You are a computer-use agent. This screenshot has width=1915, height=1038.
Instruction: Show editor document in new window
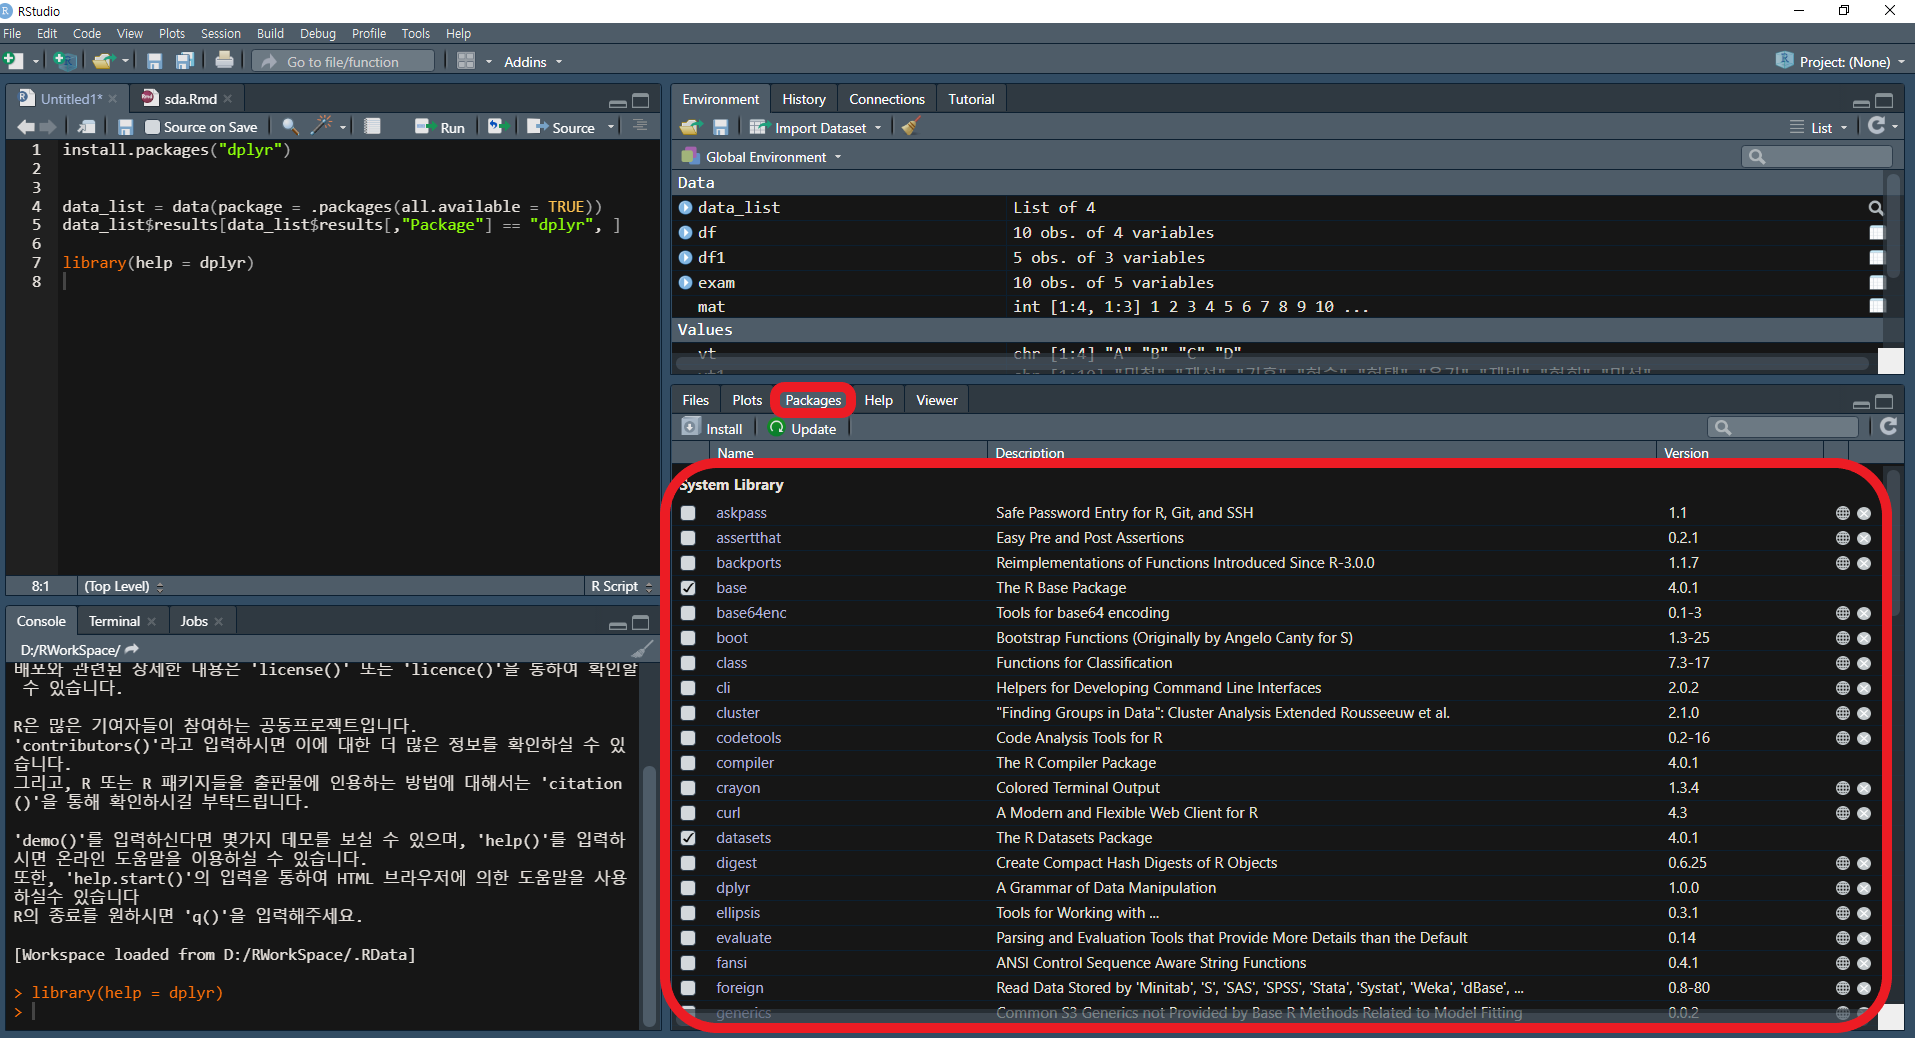click(88, 127)
